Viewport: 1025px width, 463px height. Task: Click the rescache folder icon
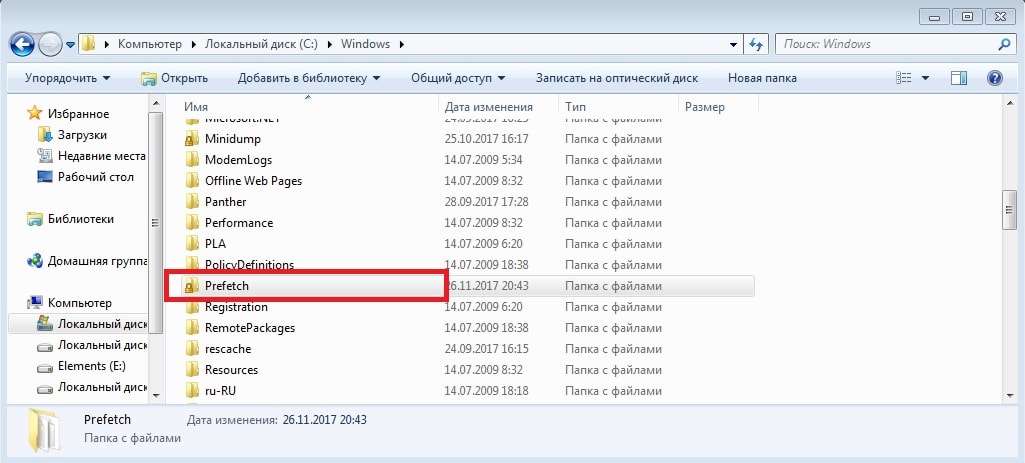[192, 349]
